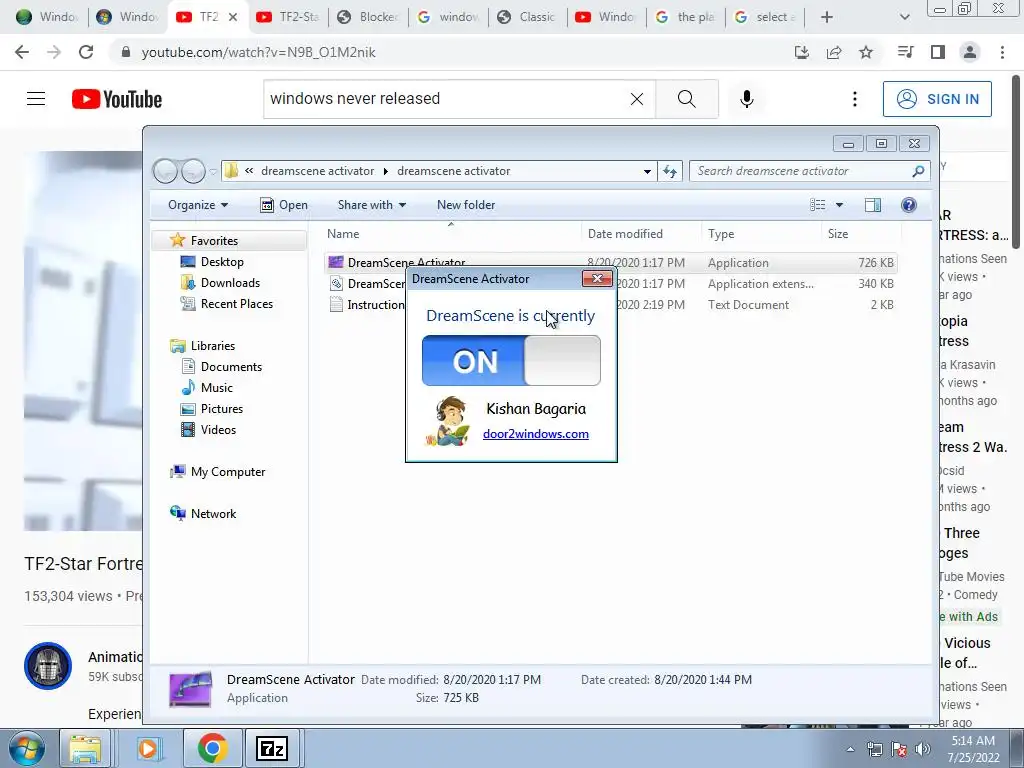Go back in Chrome browser
This screenshot has width=1024, height=768.
click(x=22, y=52)
